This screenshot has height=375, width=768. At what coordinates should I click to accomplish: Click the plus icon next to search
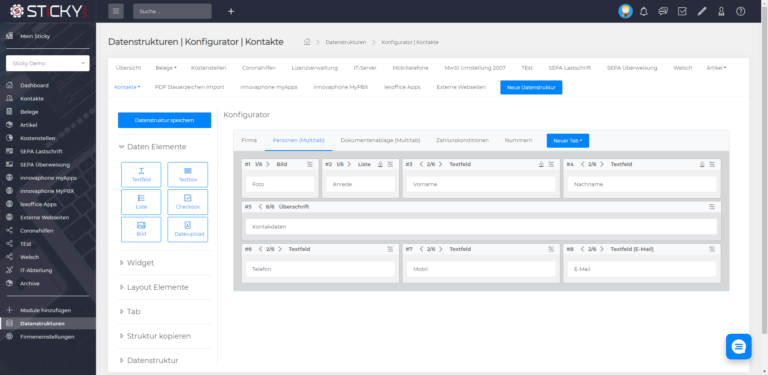pos(231,11)
